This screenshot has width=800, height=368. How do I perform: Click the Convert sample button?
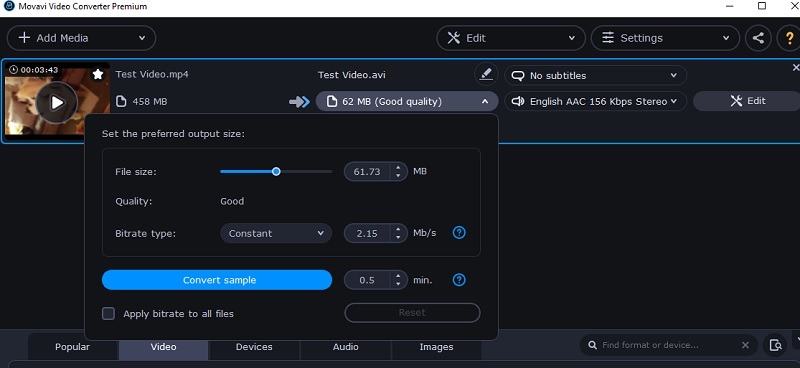(217, 280)
